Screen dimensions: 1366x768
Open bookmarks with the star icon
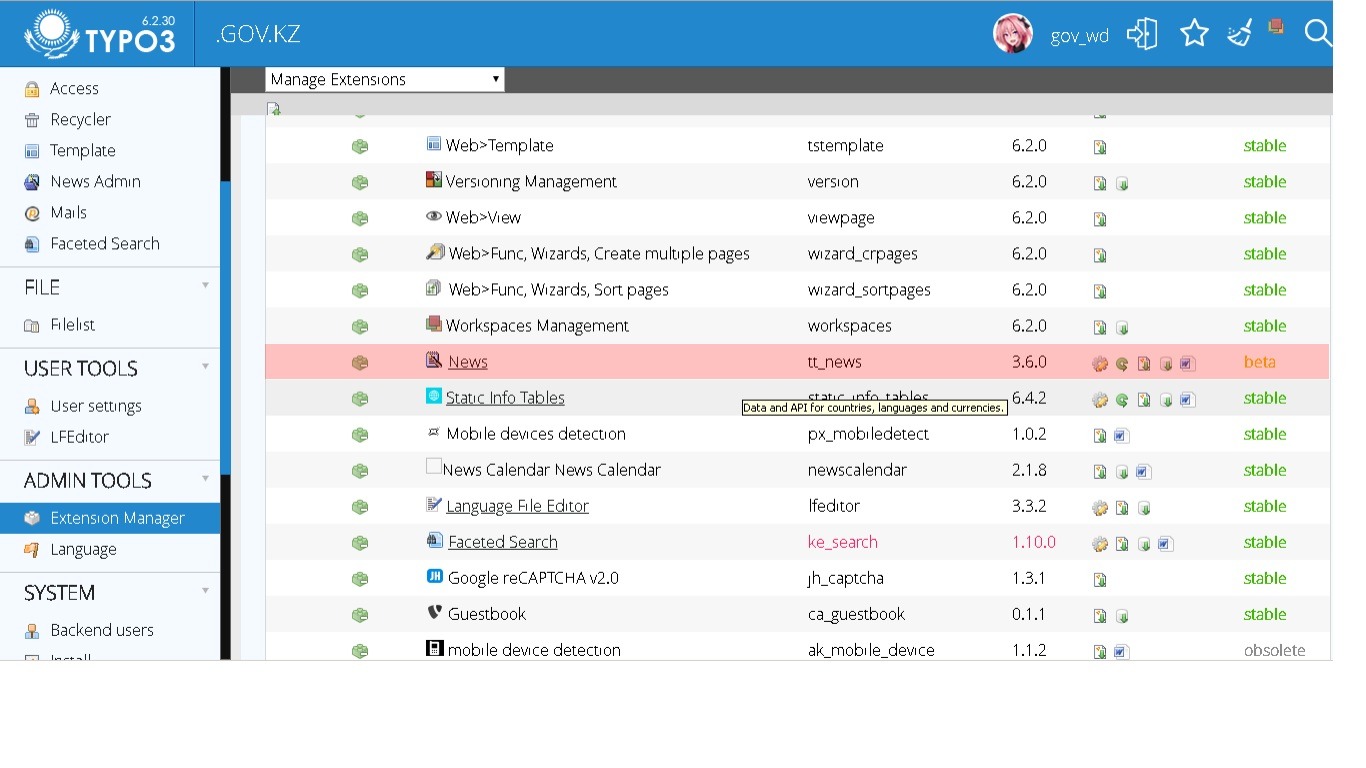(x=1195, y=34)
